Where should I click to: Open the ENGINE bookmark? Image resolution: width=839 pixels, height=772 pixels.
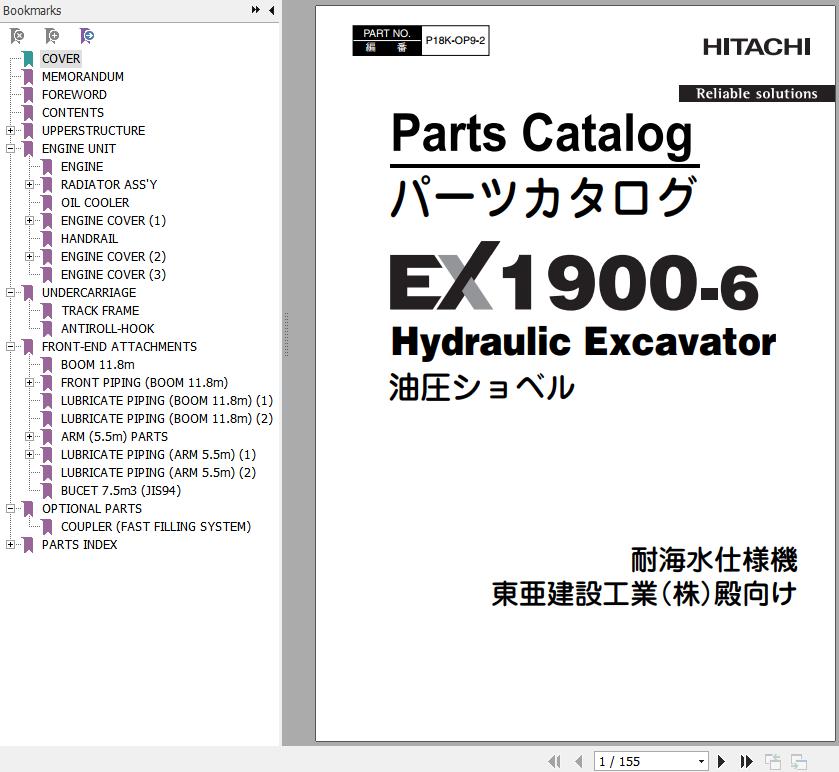82,167
